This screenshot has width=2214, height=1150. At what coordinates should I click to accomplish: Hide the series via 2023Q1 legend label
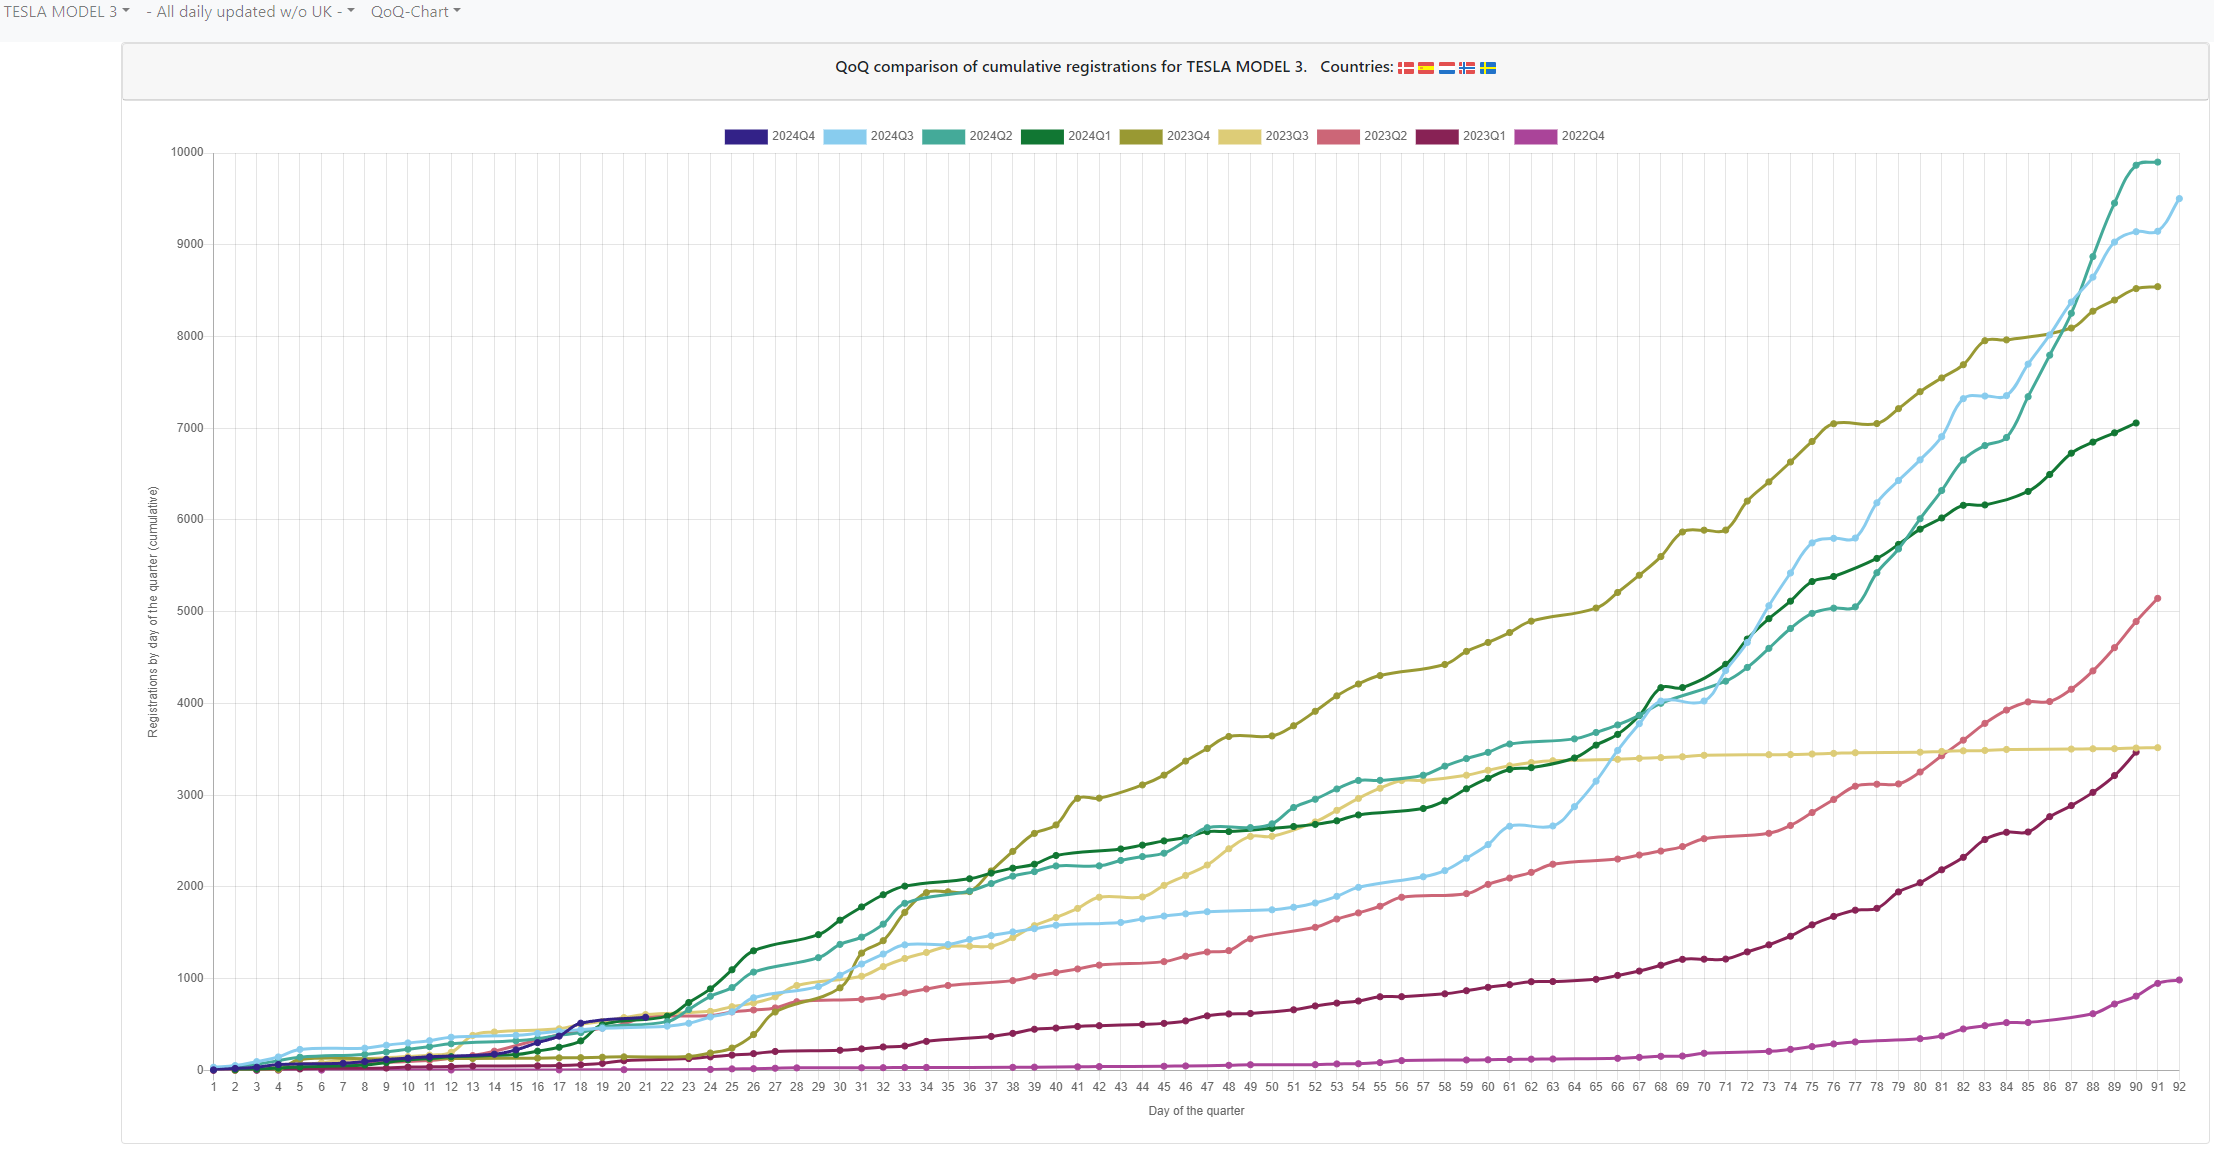[x=1484, y=136]
